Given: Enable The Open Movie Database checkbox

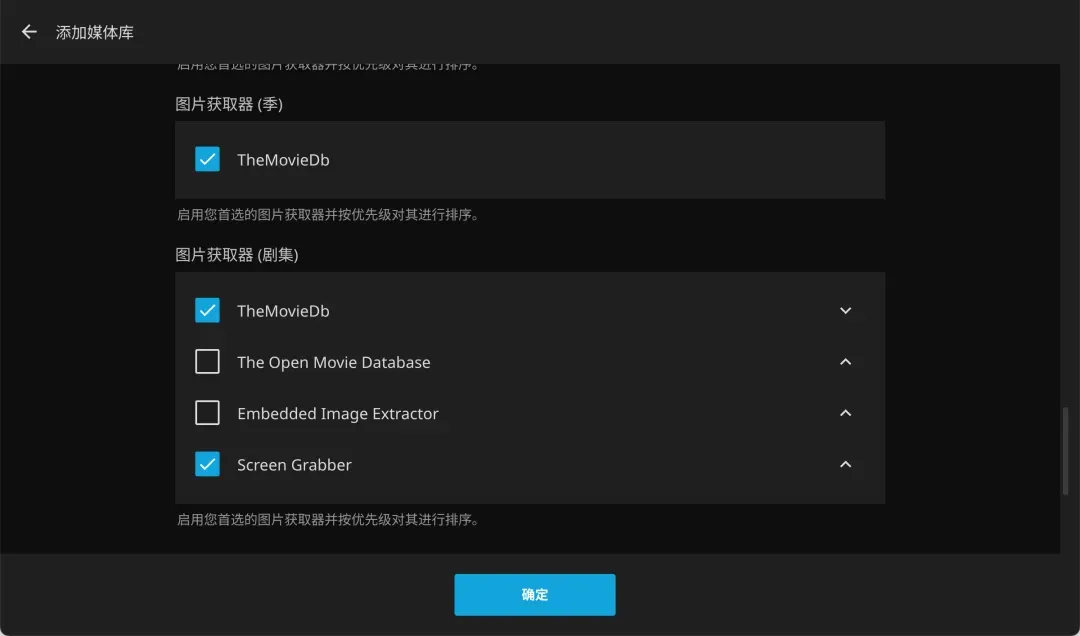Looking at the screenshot, I should click(207, 362).
